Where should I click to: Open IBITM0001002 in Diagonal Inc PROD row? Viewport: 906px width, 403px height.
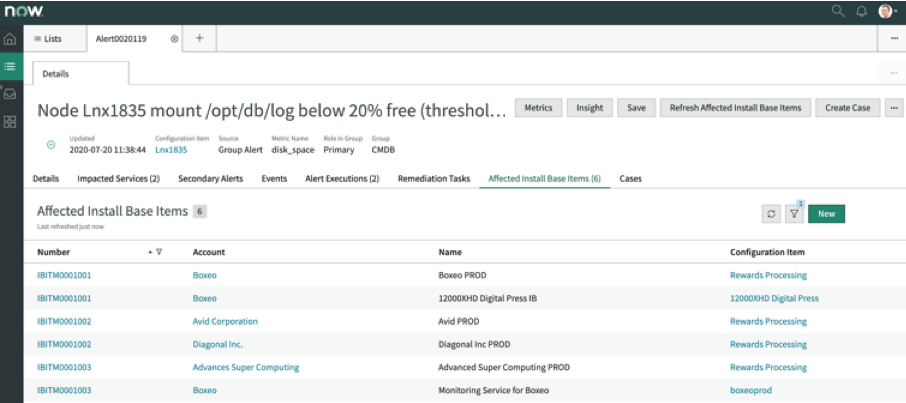[64, 344]
